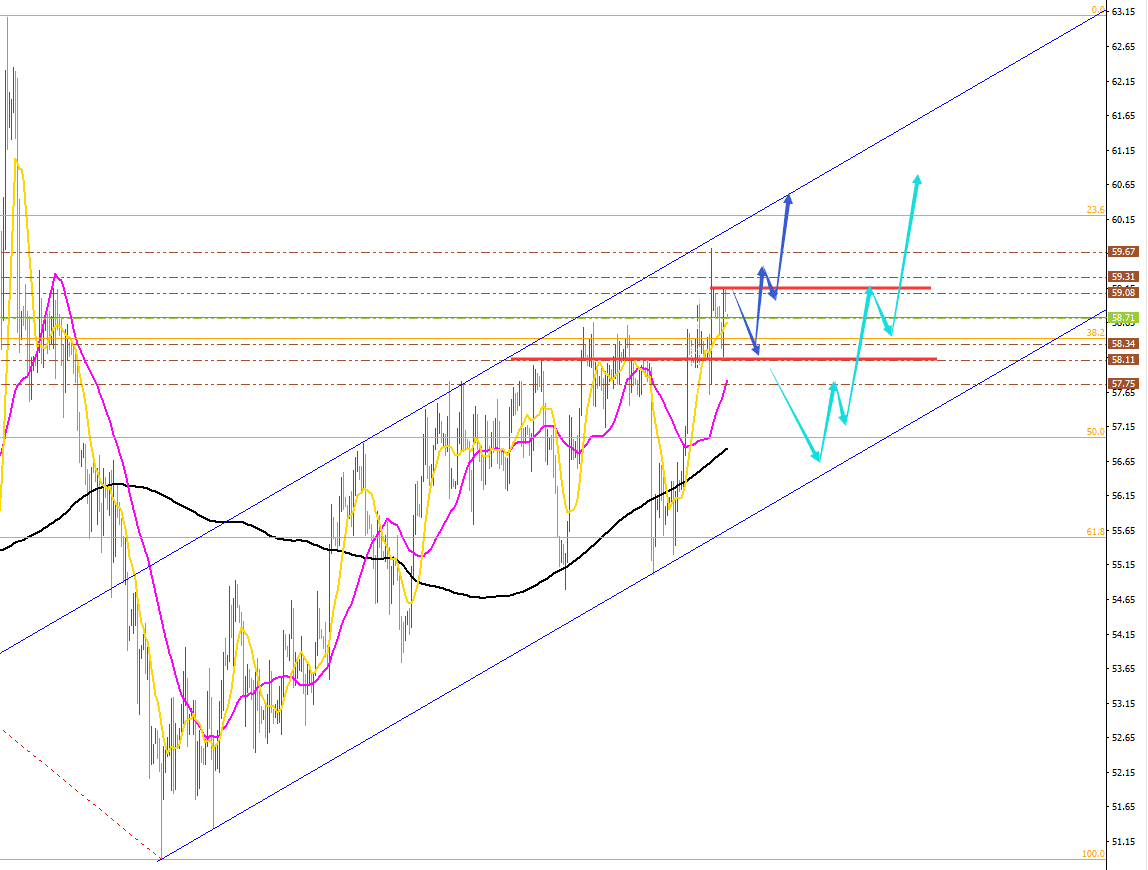Click the 58.34 price level label
1148x870 pixels.
[1123, 343]
